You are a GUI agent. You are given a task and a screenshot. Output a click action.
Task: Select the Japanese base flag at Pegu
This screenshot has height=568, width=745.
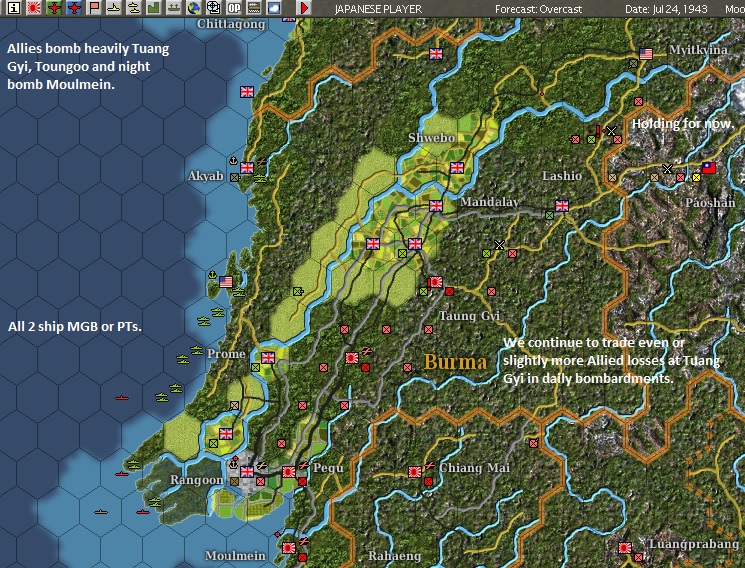(x=289, y=472)
